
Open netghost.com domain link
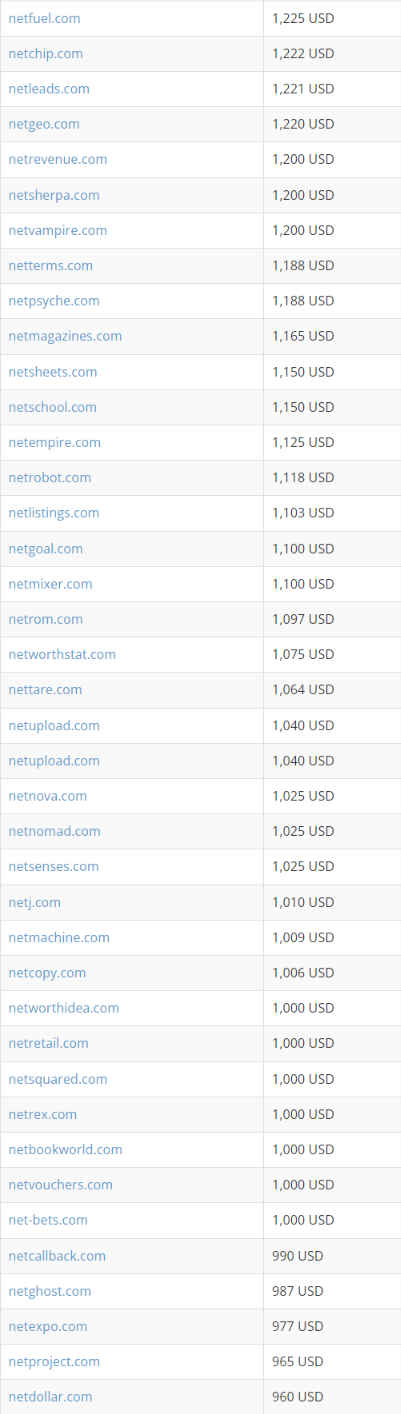click(x=49, y=1291)
